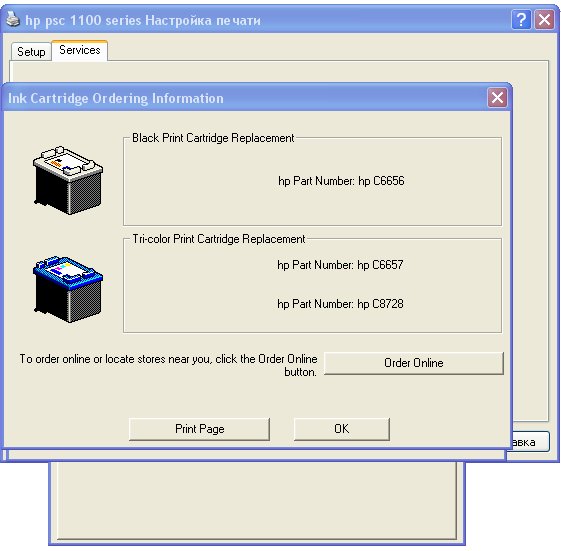Click the printer icon in the title bar
This screenshot has height=551, width=561.
[x=13, y=19]
